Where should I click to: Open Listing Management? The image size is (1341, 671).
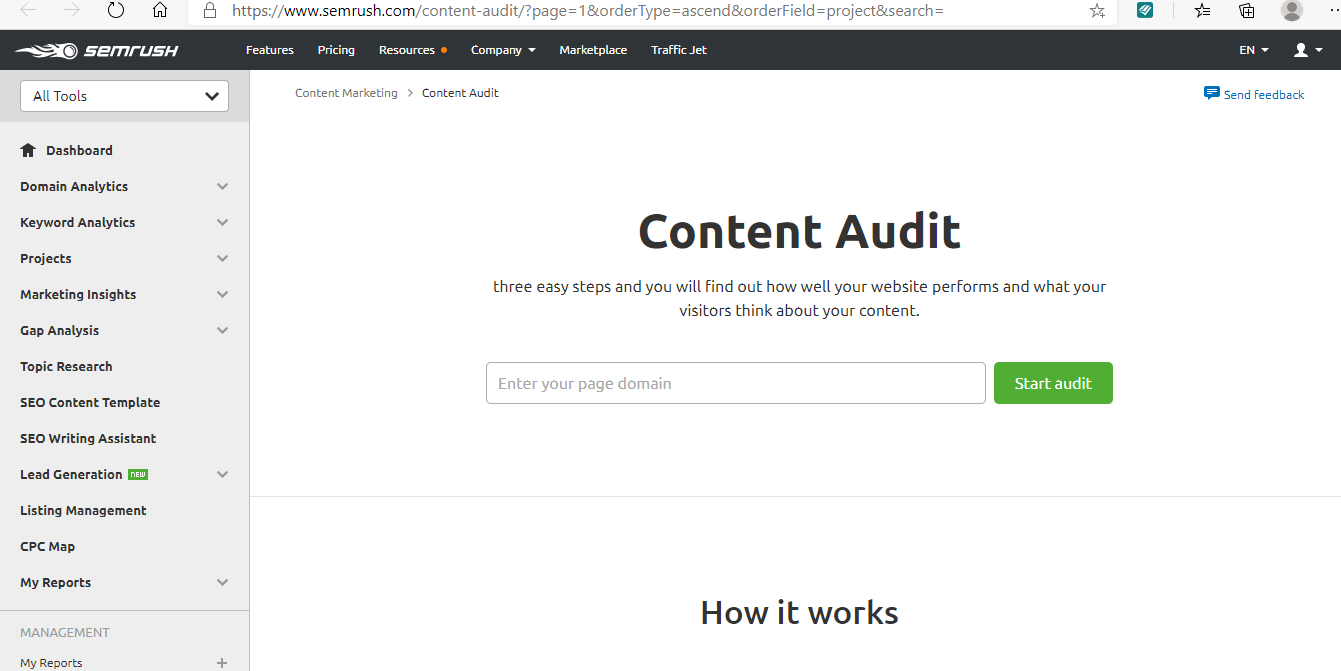83,511
